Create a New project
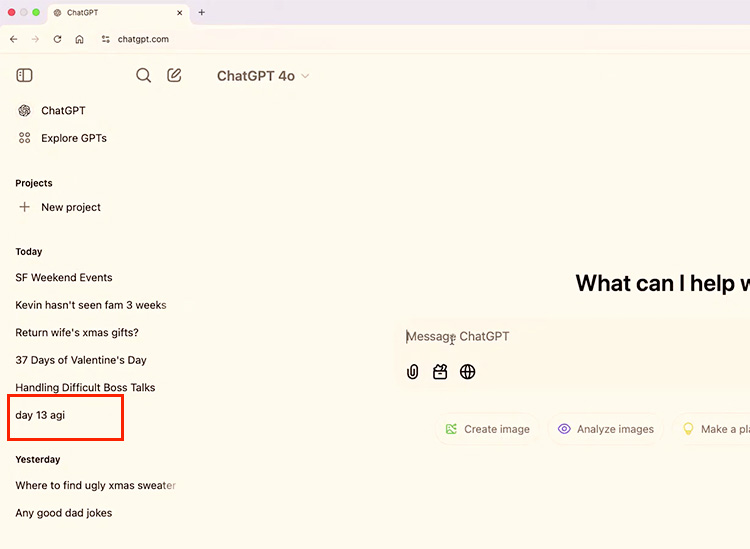 pos(60,207)
